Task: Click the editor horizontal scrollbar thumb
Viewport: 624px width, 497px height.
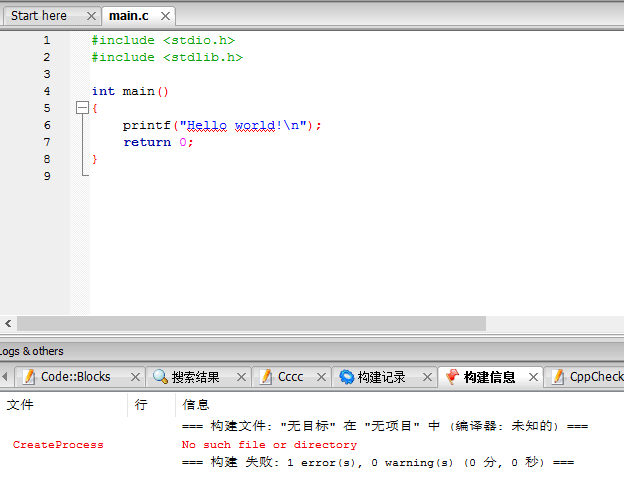Action: [x=251, y=323]
